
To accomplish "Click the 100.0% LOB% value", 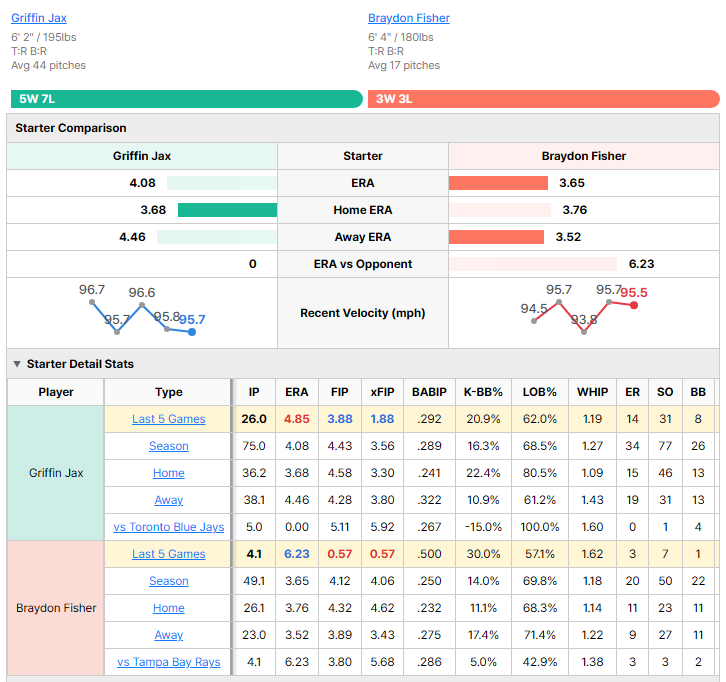I will pyautogui.click(x=540, y=527).
